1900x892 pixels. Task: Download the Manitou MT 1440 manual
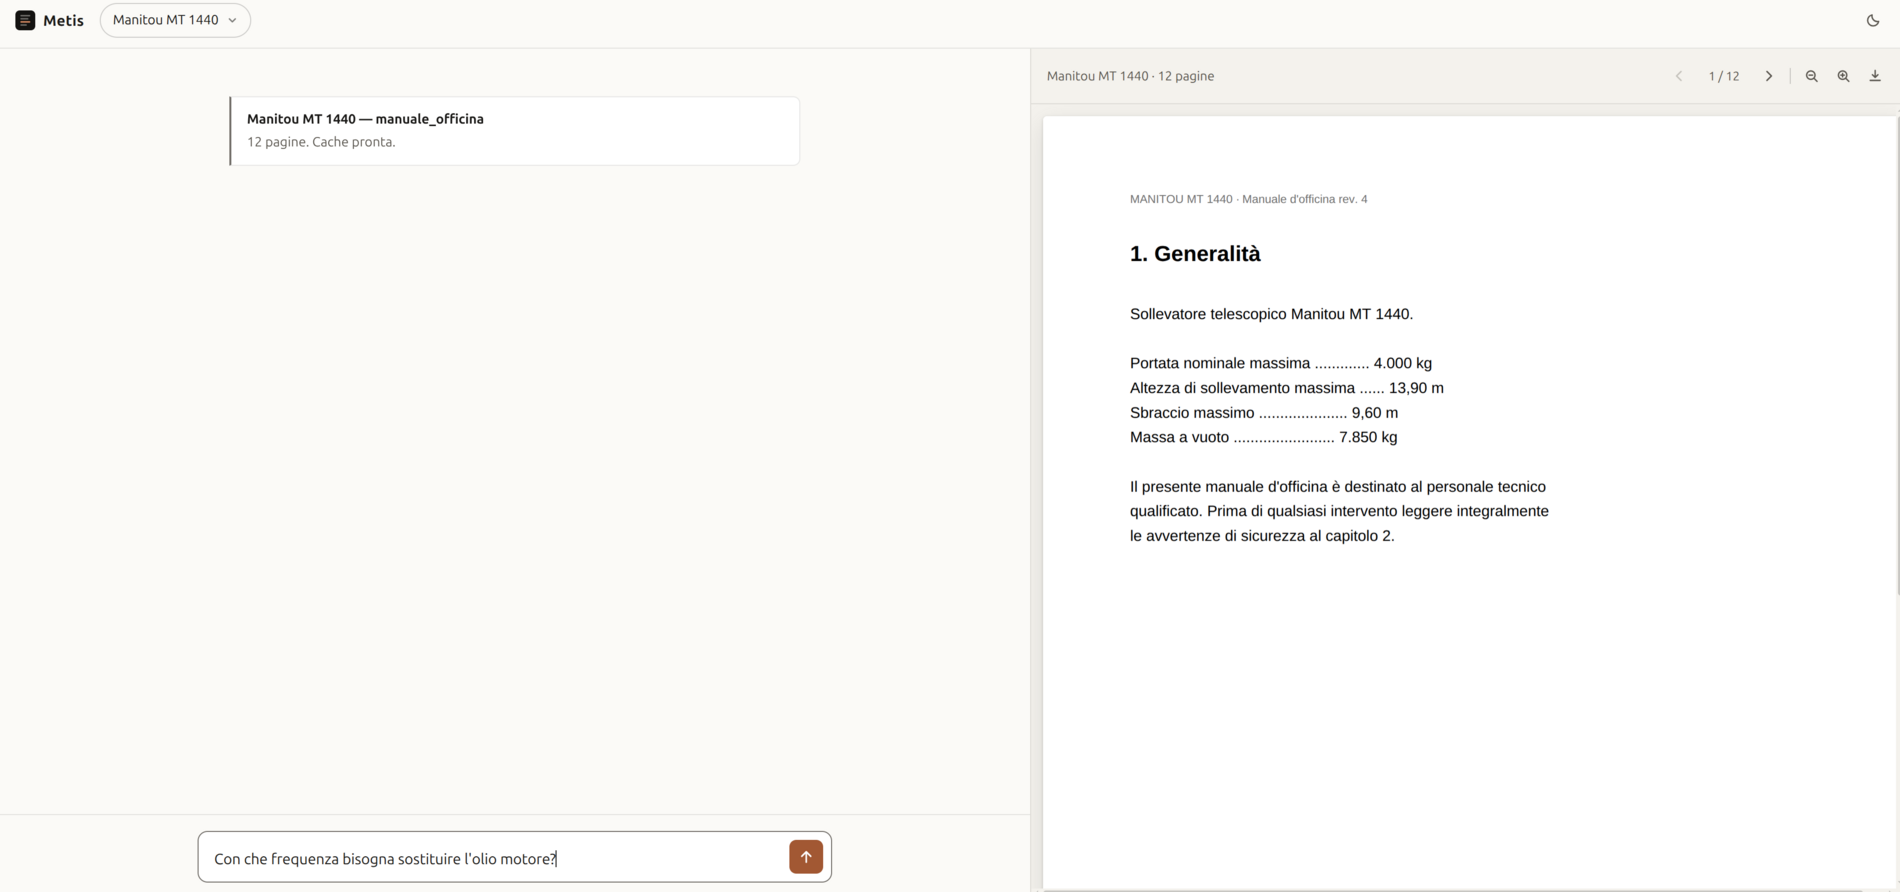pyautogui.click(x=1876, y=76)
